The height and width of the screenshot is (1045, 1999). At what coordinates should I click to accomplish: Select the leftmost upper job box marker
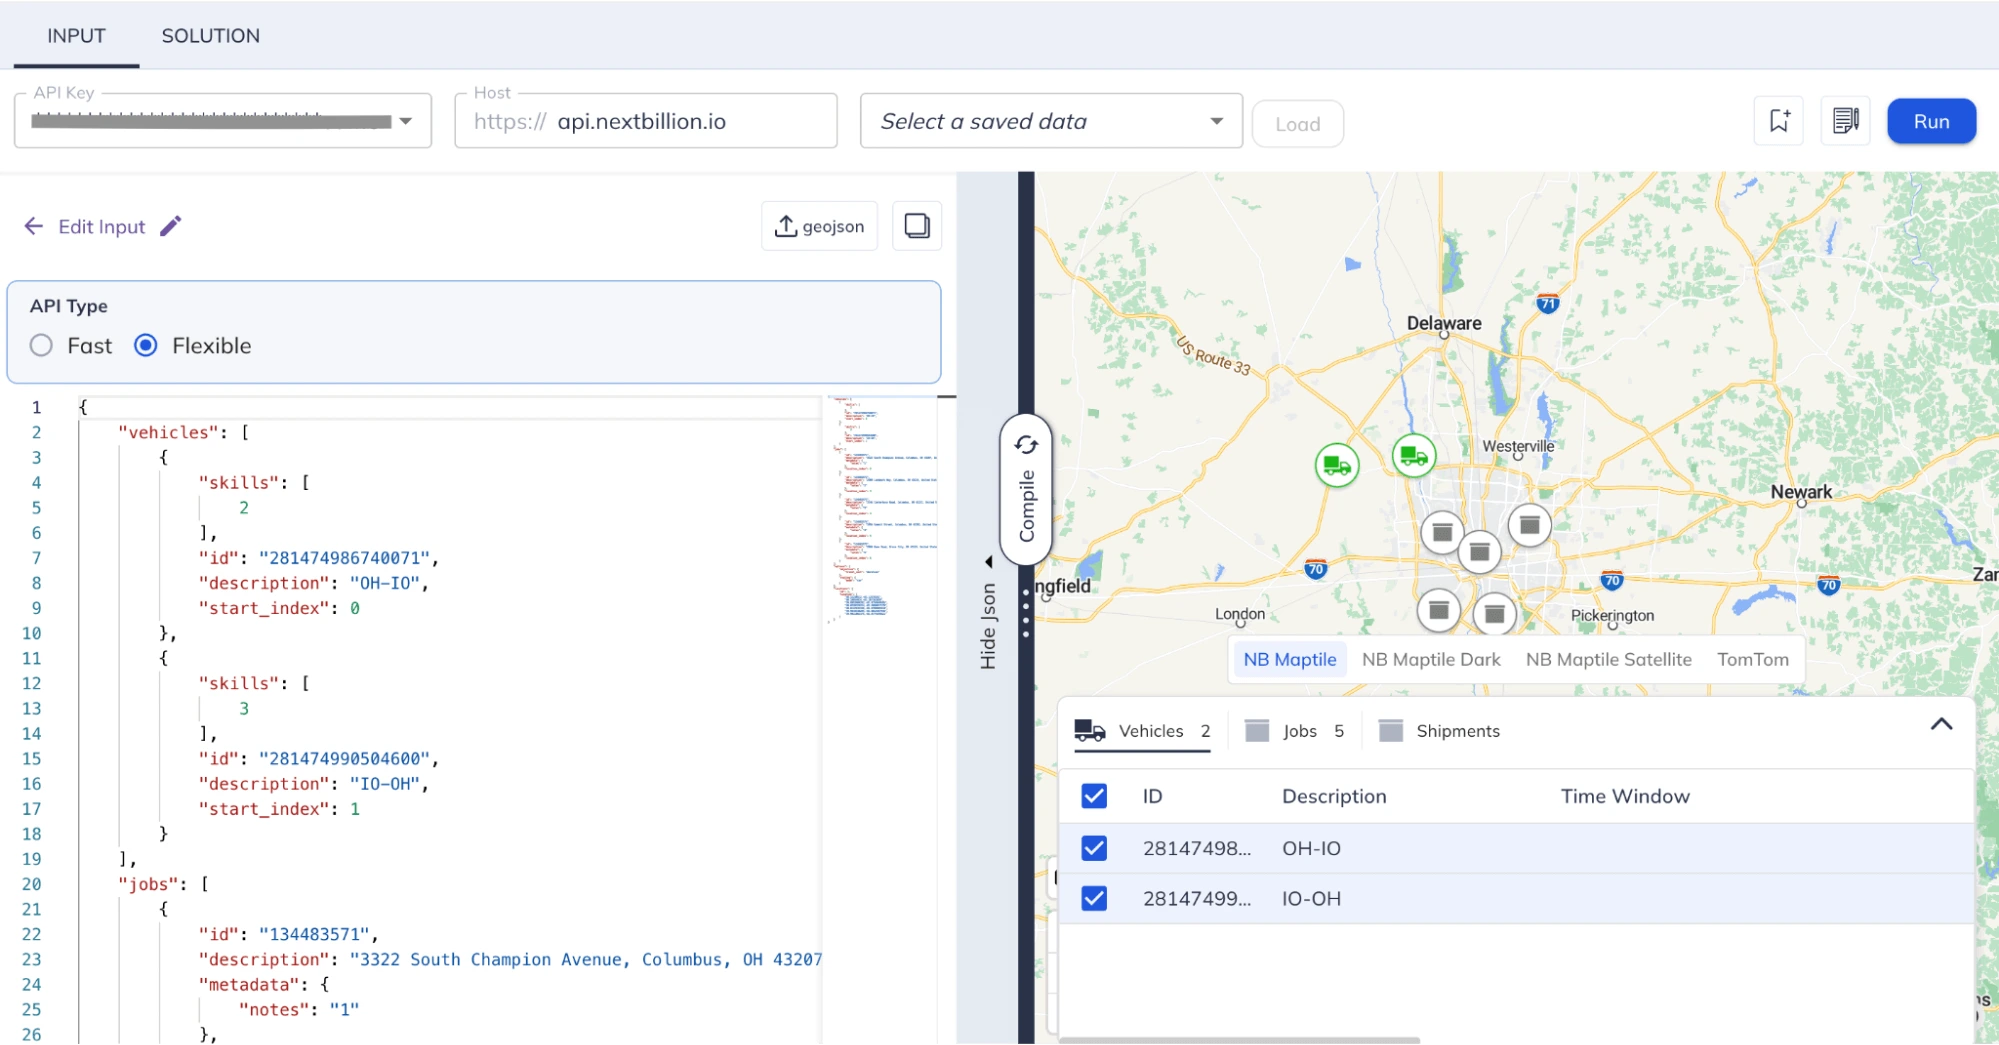click(1442, 532)
